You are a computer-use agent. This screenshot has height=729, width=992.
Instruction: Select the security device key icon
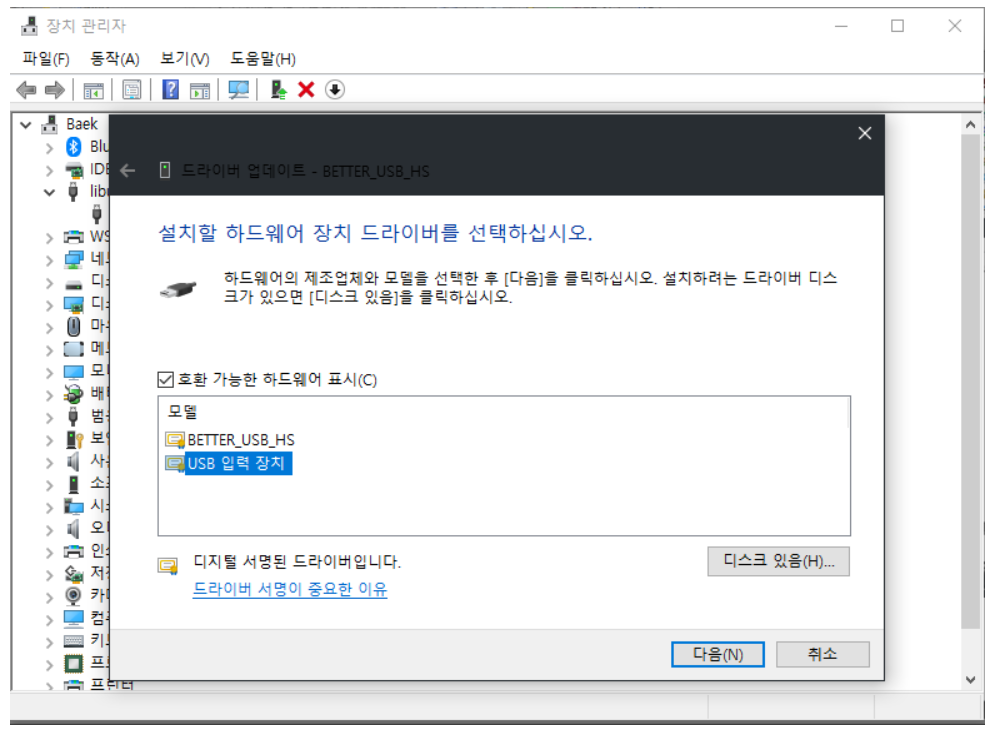pyautogui.click(x=75, y=439)
